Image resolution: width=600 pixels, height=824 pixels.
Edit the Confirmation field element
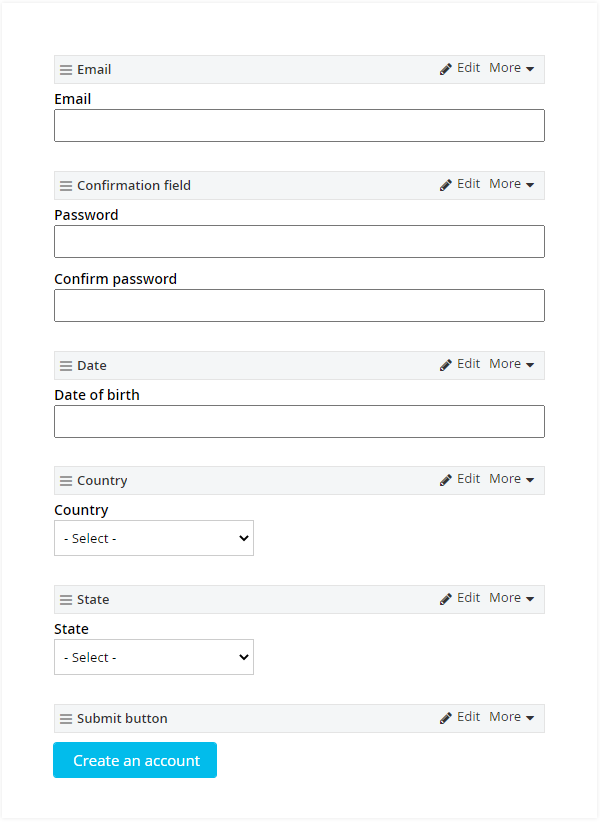pyautogui.click(x=460, y=185)
